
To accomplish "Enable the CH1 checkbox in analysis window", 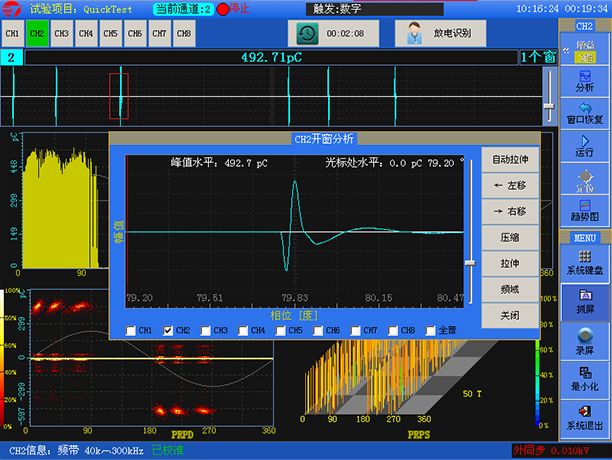I will click(x=132, y=331).
